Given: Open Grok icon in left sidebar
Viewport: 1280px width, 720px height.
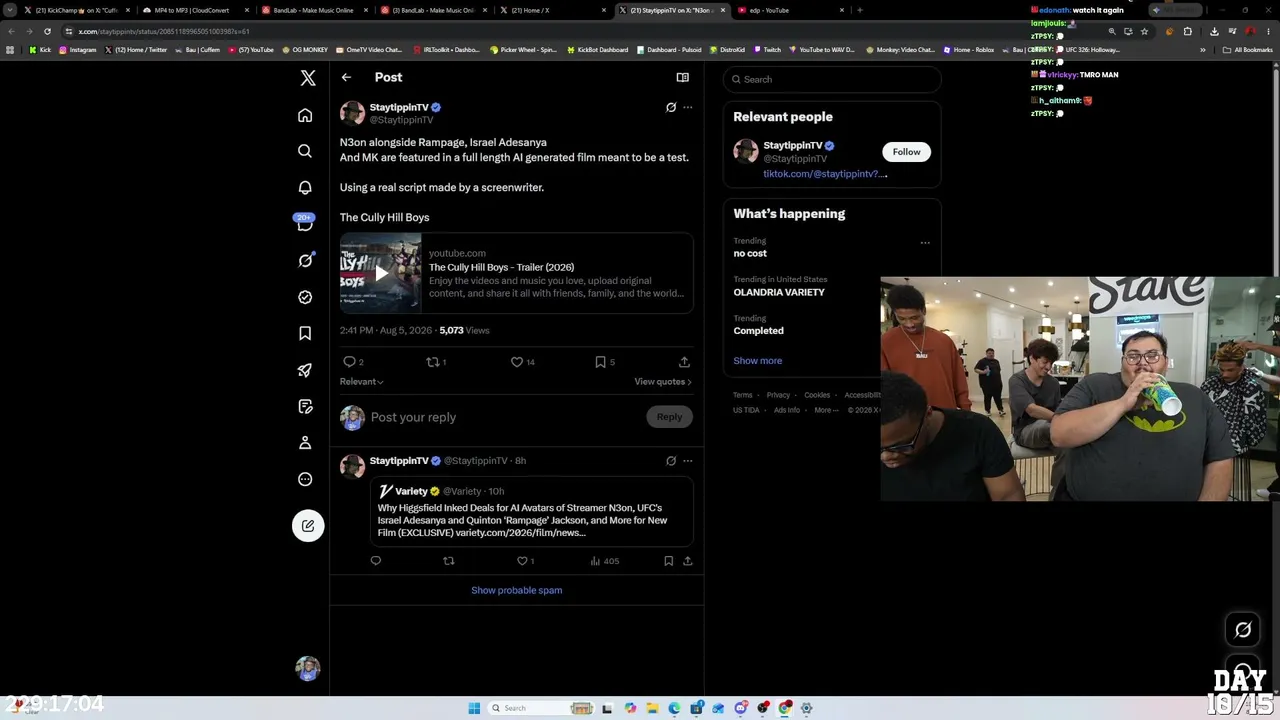Looking at the screenshot, I should click(x=305, y=261).
